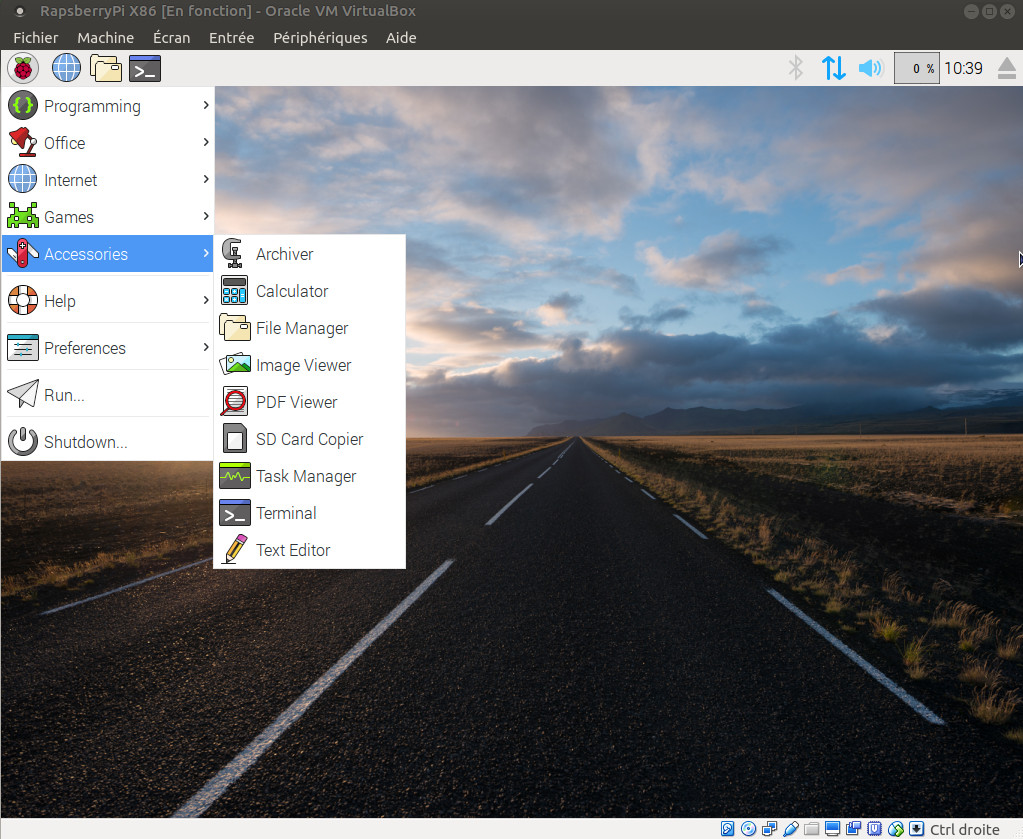Open Task Manager from Accessories submenu
This screenshot has height=839, width=1023.
(305, 476)
